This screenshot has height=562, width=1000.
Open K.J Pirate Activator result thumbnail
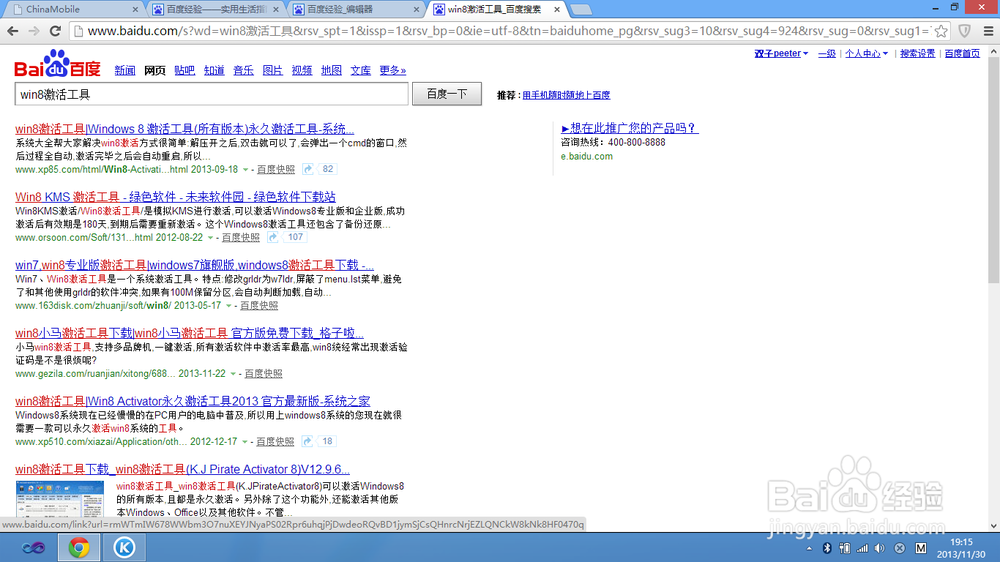(x=60, y=499)
